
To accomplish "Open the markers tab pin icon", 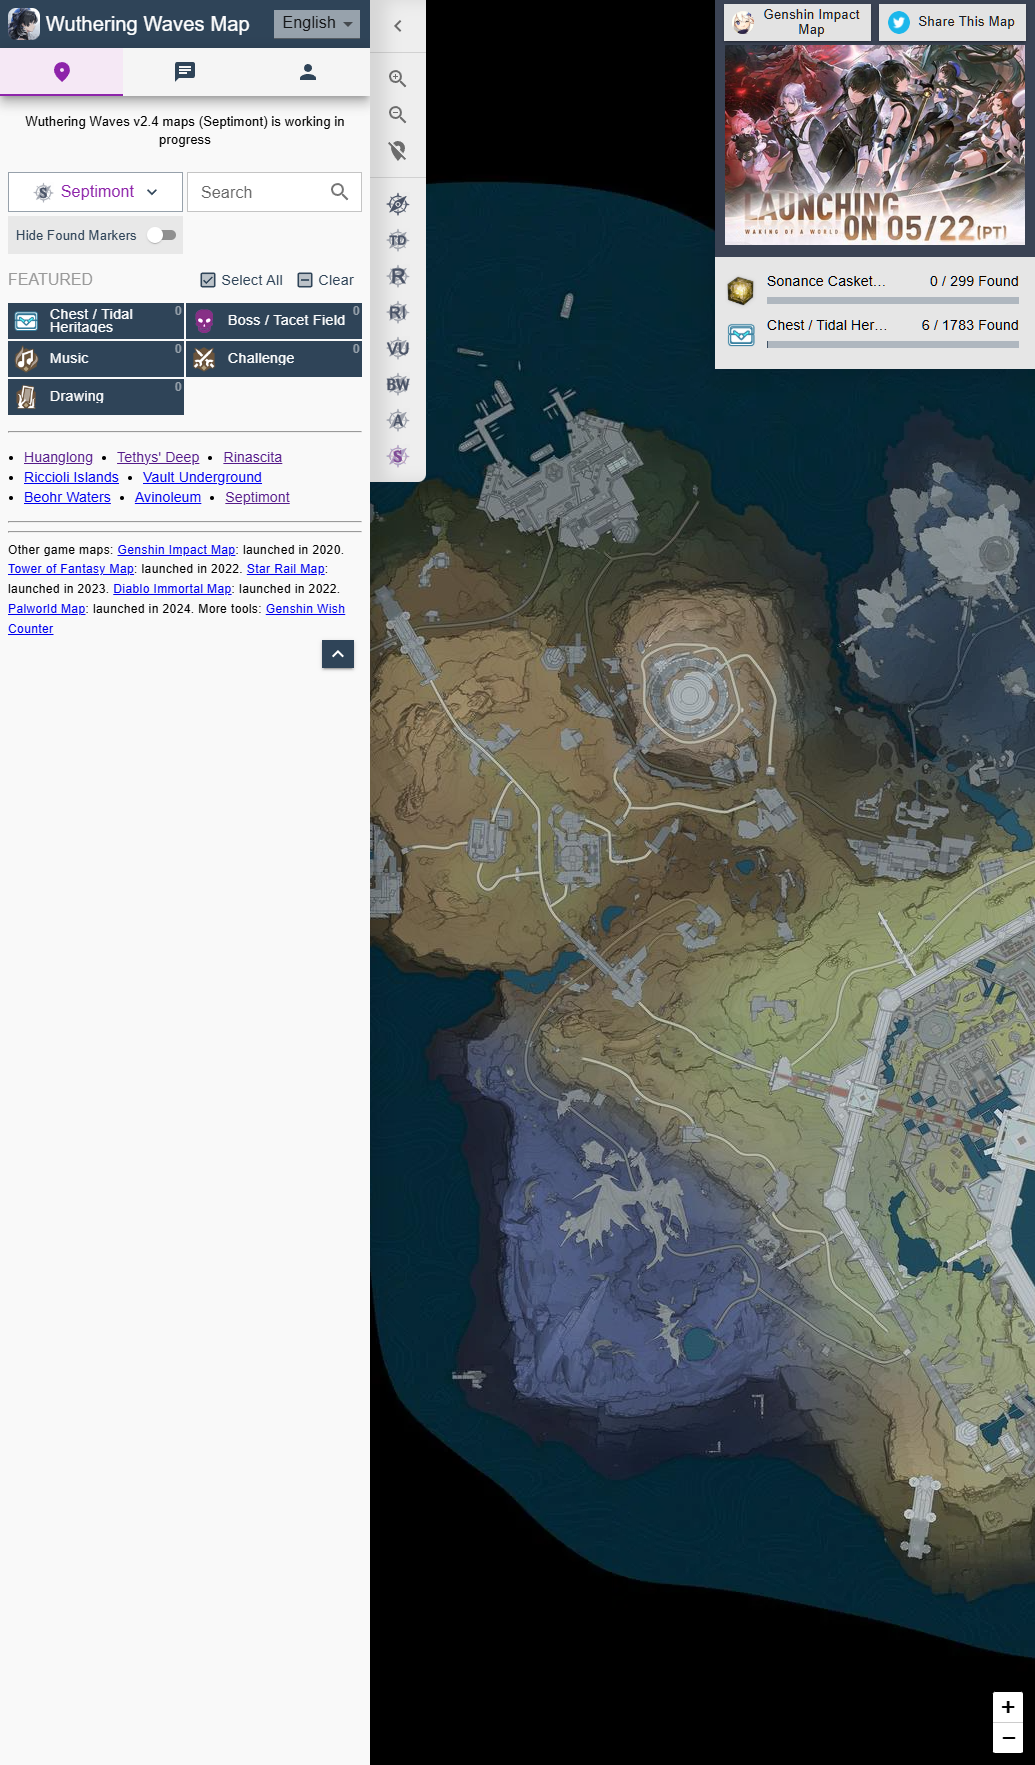I will (x=62, y=72).
